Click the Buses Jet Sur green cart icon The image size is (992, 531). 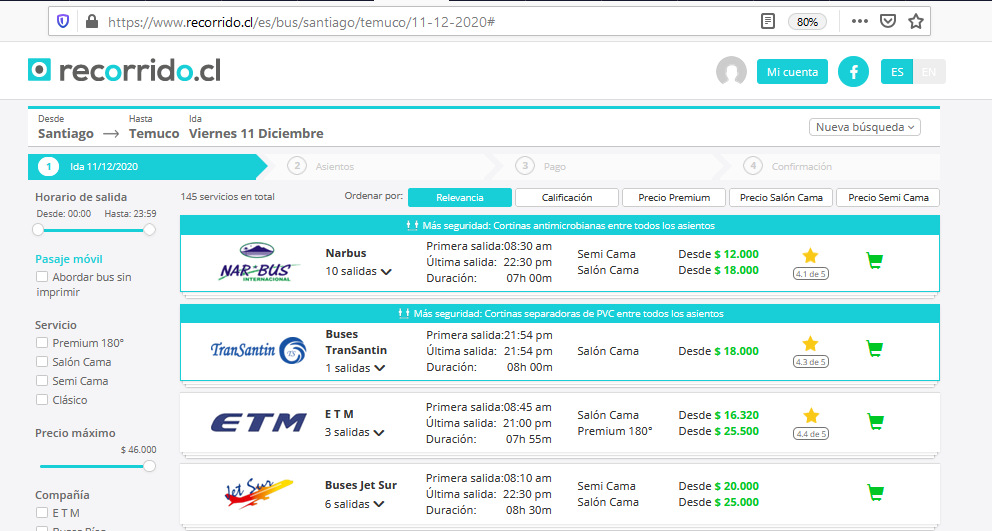pyautogui.click(x=875, y=492)
